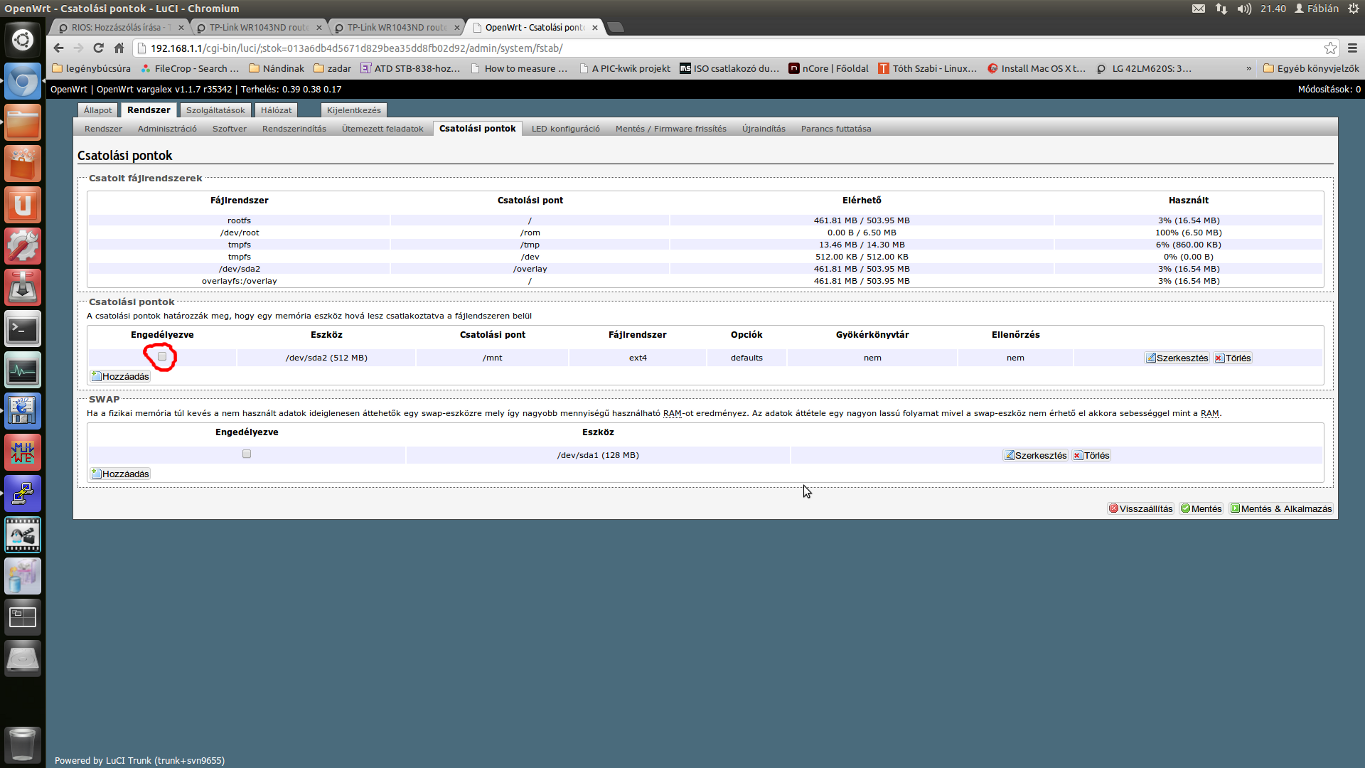The image size is (1365, 768).
Task: Open the Adminisztráció subtab
Action: click(167, 129)
